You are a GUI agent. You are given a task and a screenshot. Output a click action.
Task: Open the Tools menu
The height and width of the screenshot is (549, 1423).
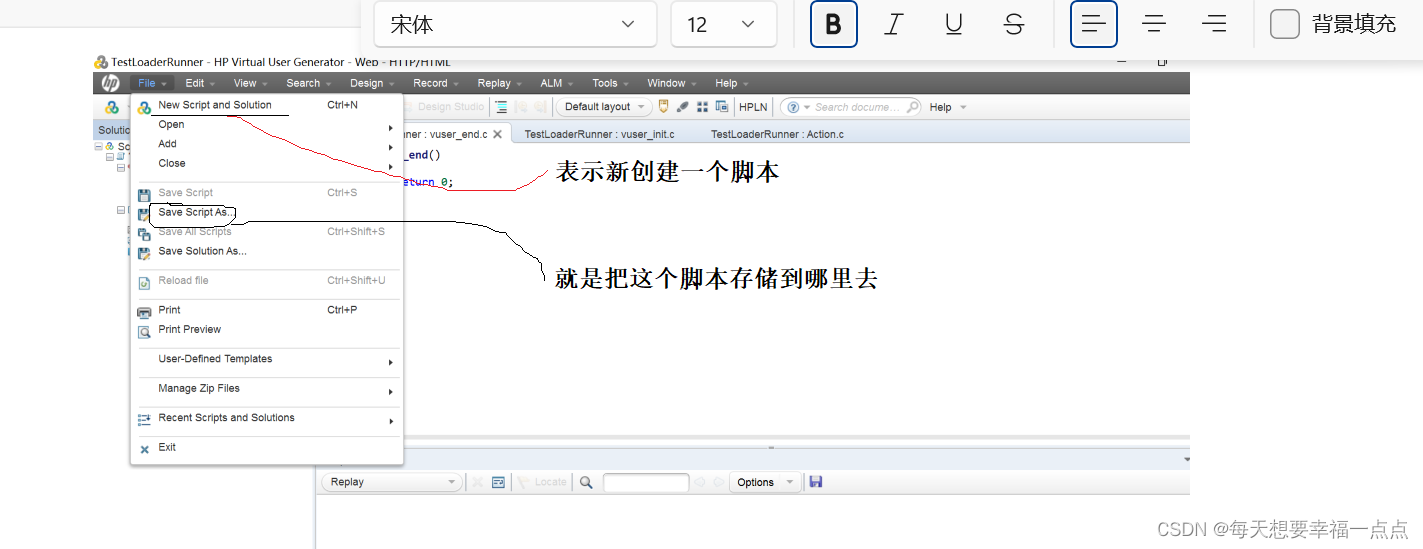(610, 84)
